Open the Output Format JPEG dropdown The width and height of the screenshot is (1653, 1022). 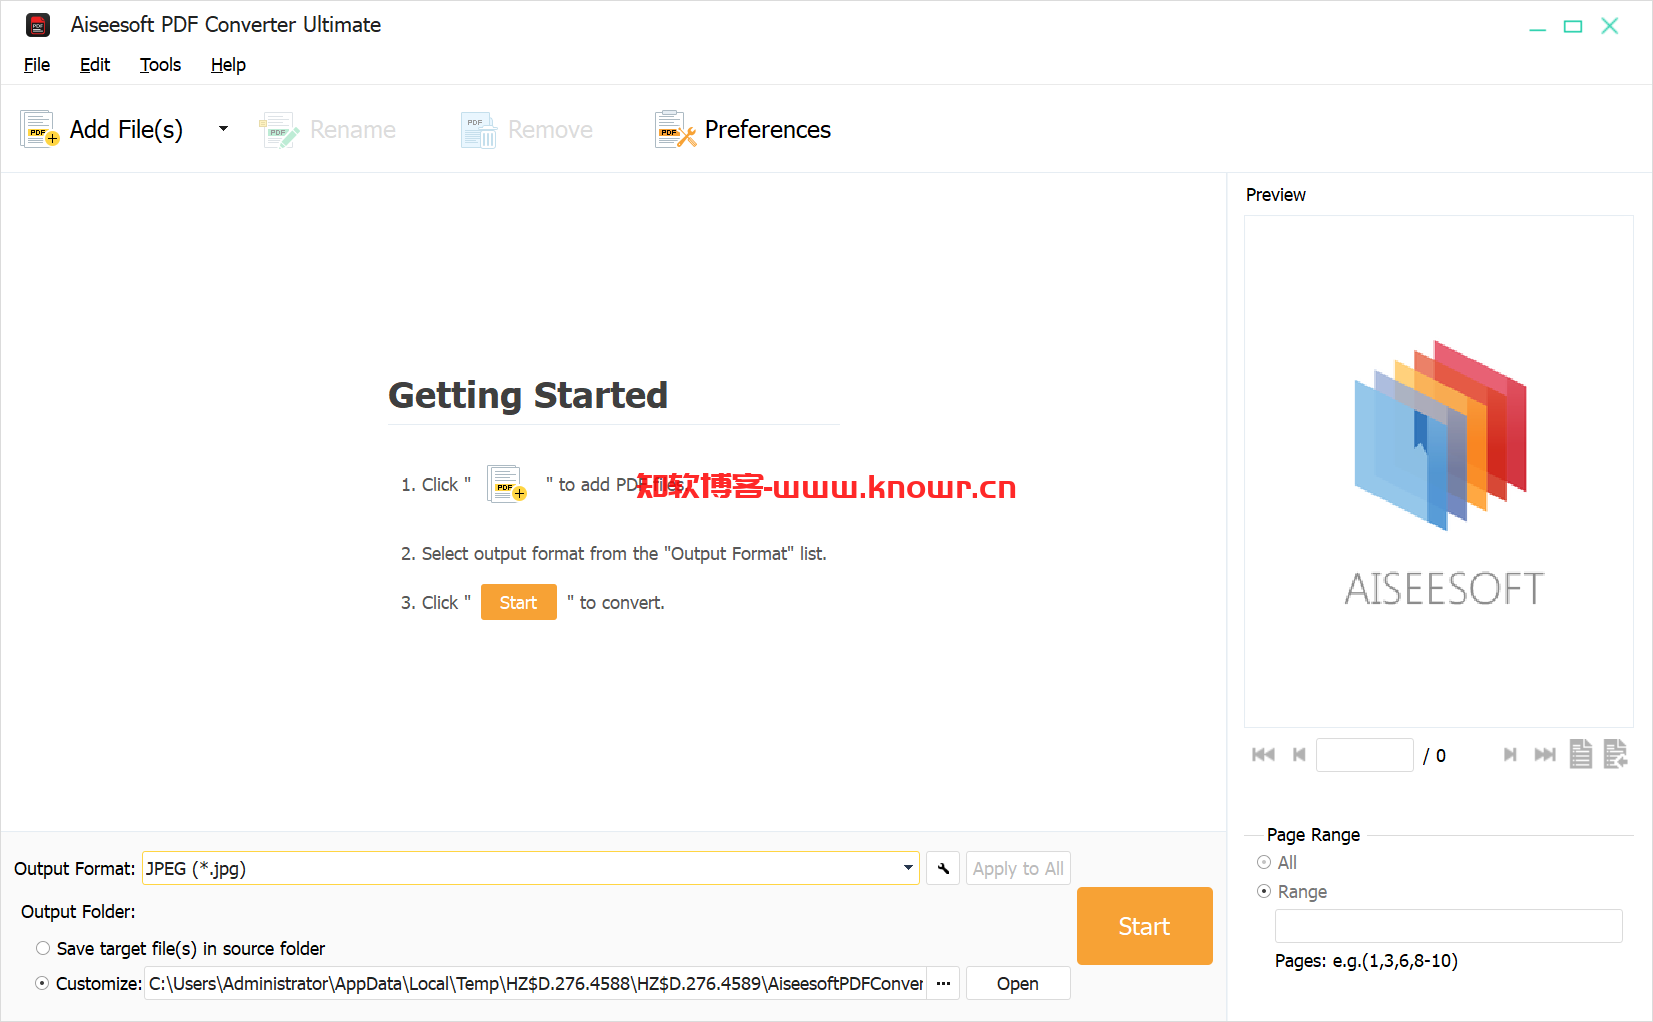pos(531,868)
